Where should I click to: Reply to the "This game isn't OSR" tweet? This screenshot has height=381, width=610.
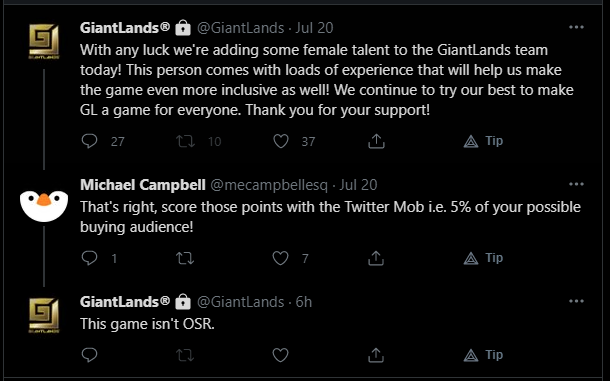[x=89, y=355]
